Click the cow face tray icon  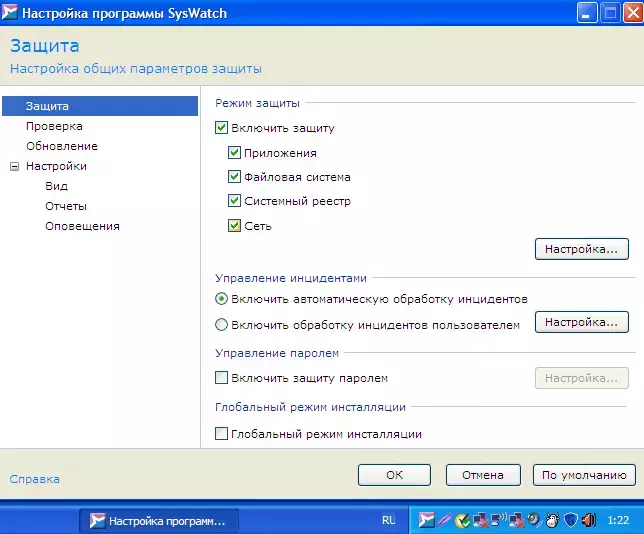click(x=552, y=520)
